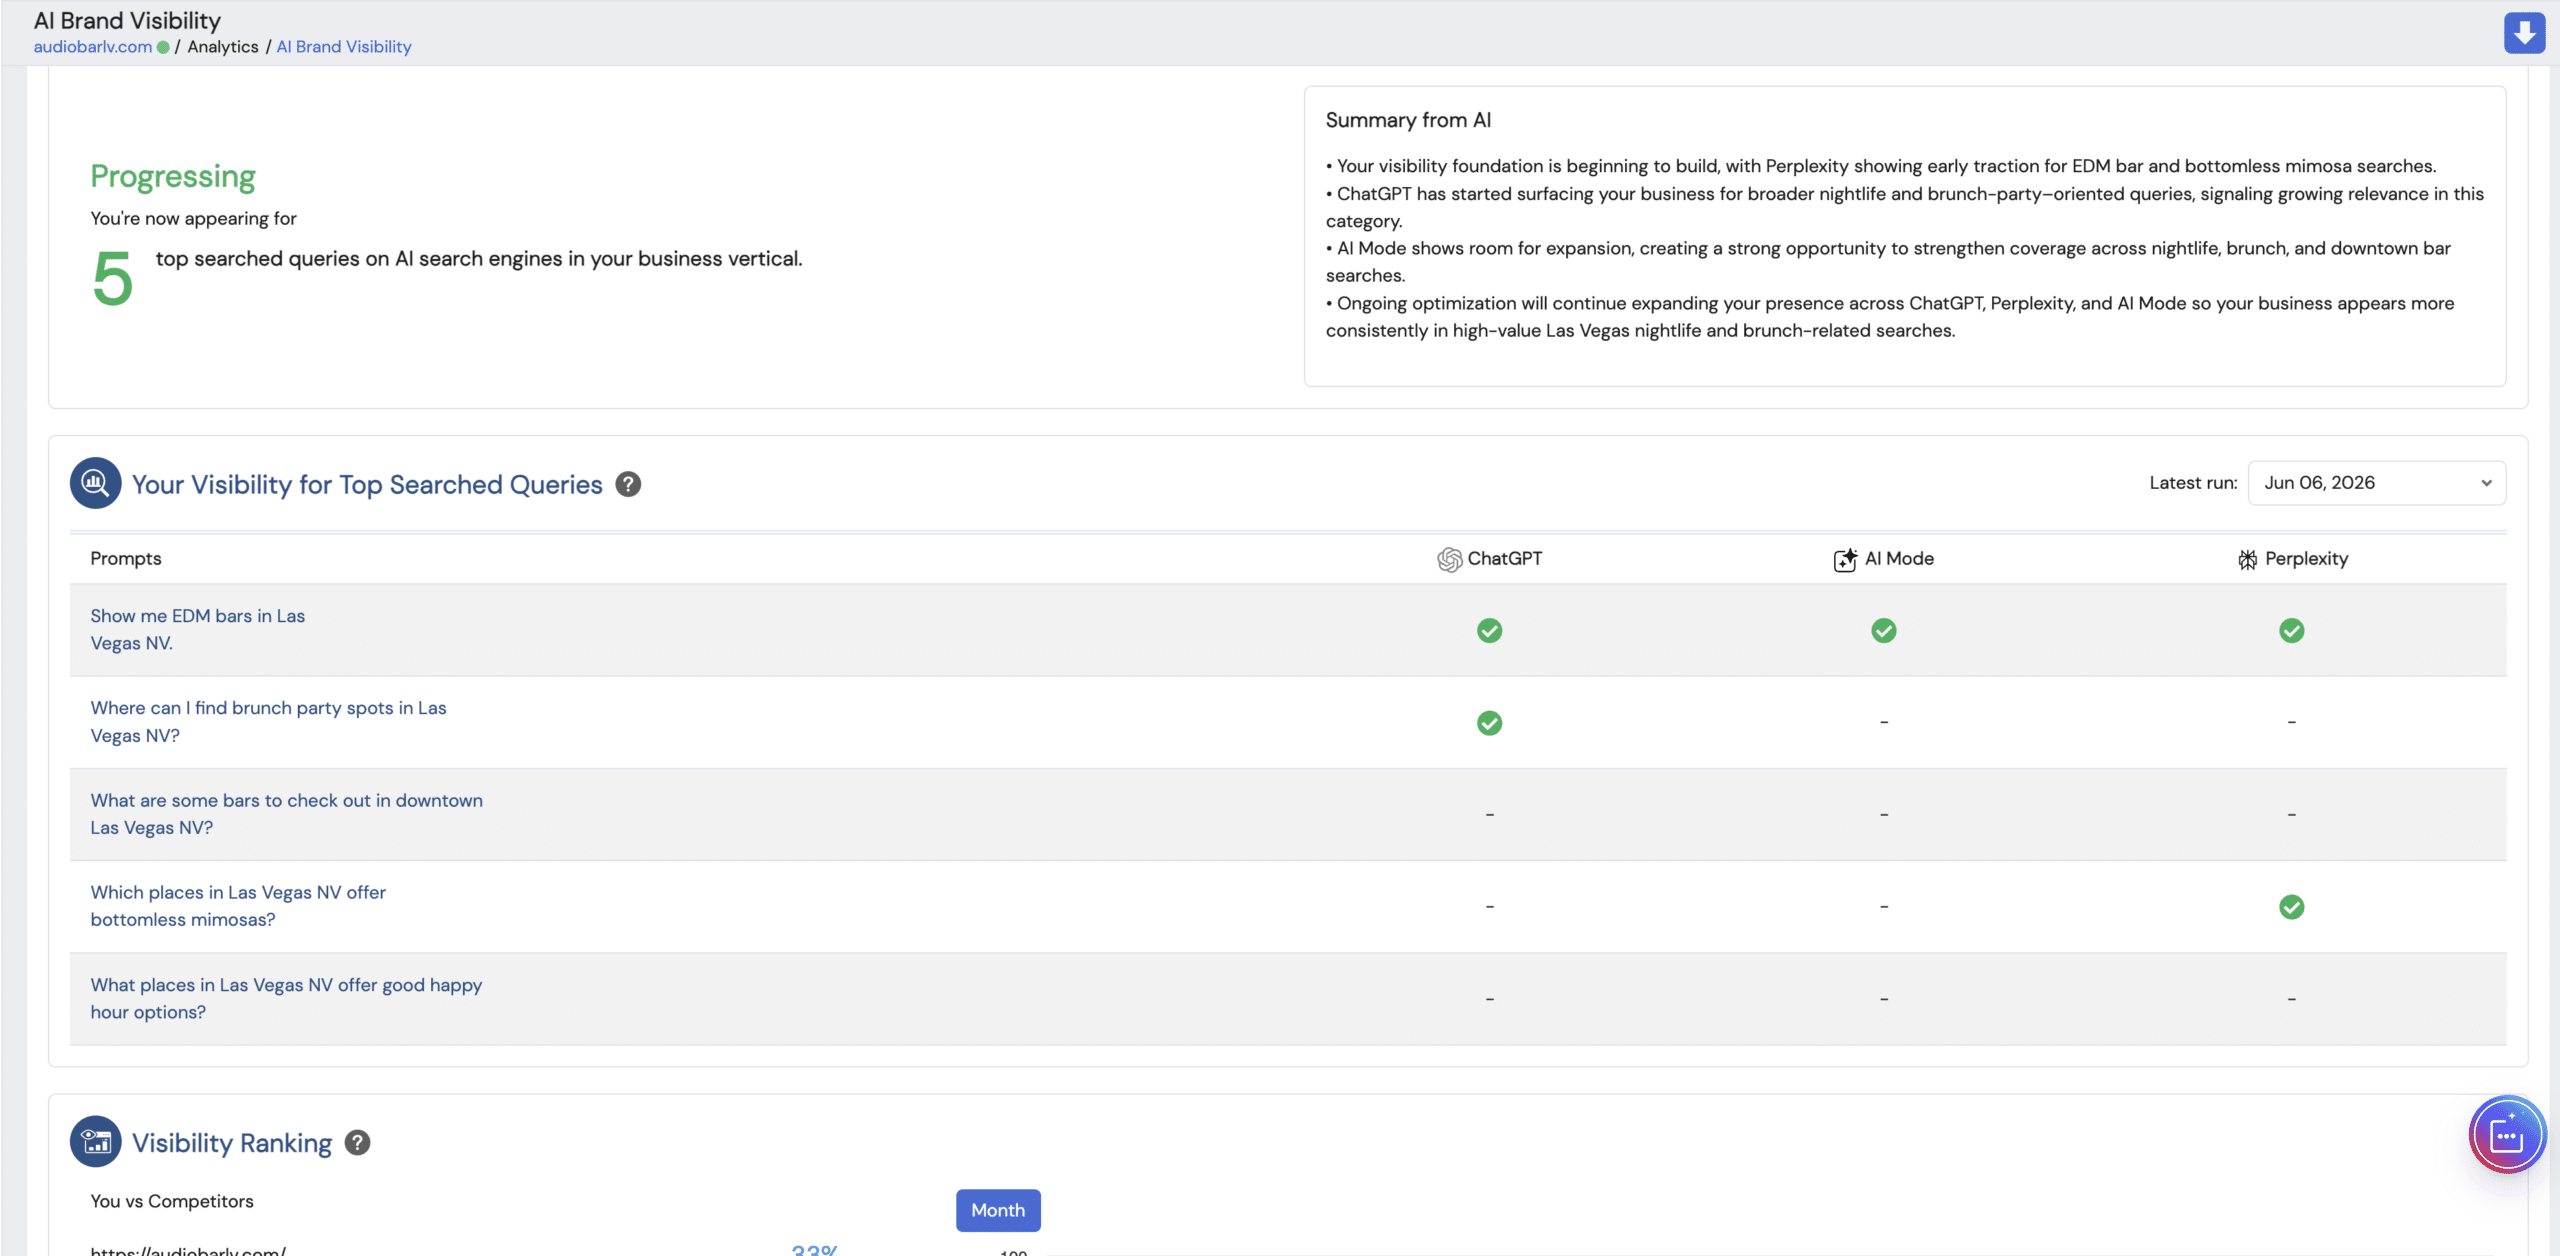Open 'Show me EDM bars in Las Vegas' prompt
This screenshot has height=1256, width=2560.
(198, 630)
